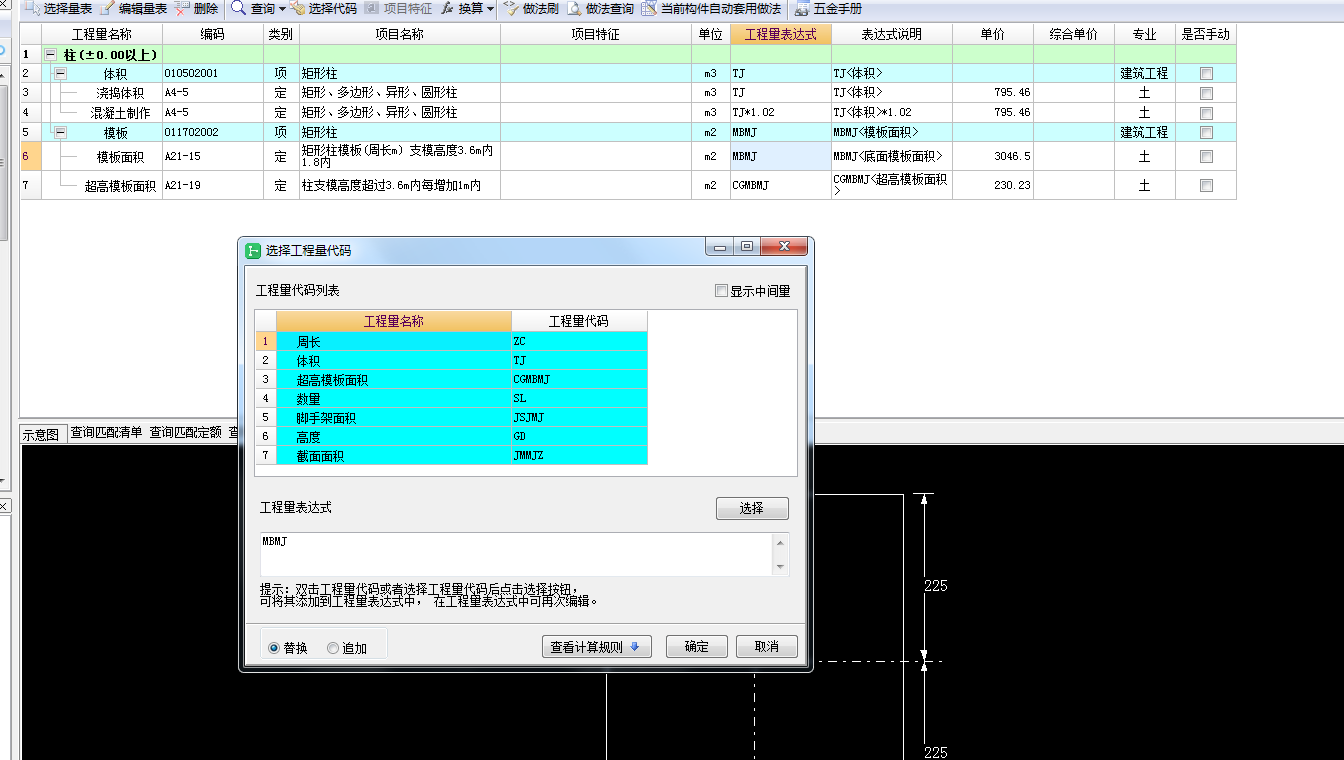Open 编辑量表 from the toolbar
The image size is (1344, 760).
point(133,9)
